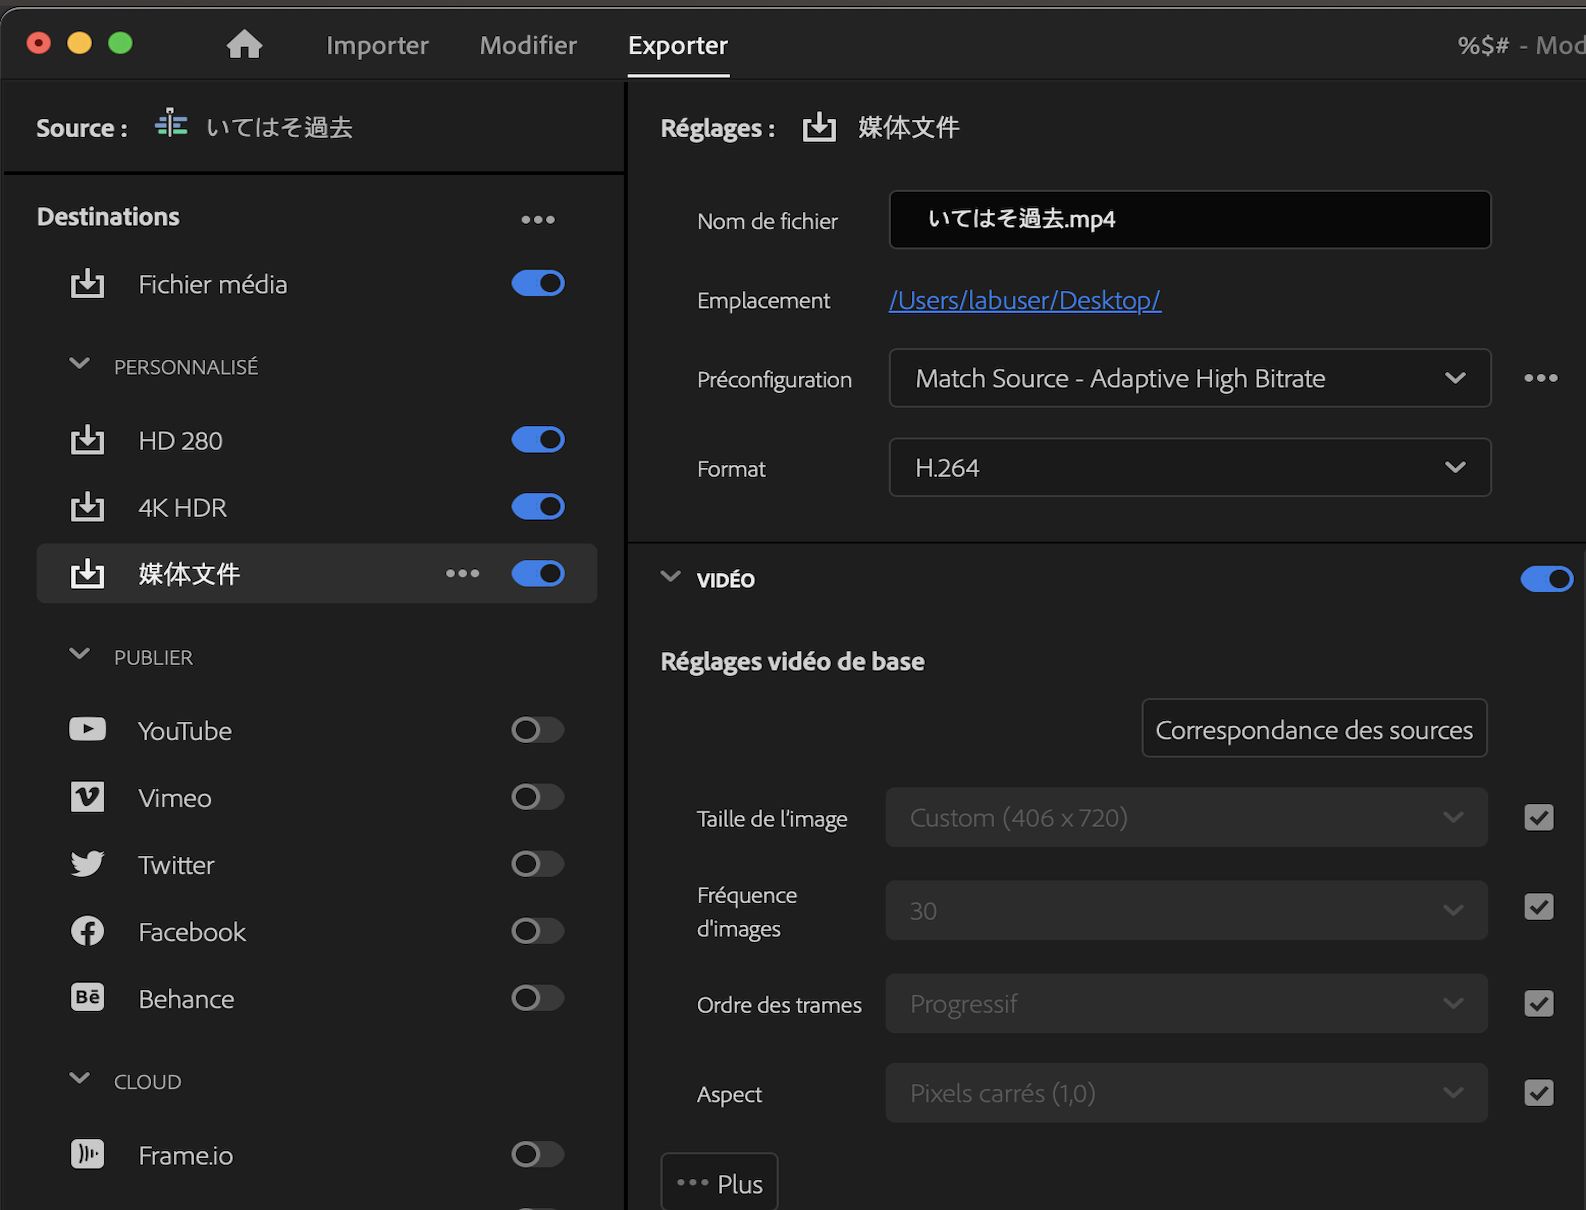Go to the Home screen icon

click(244, 44)
